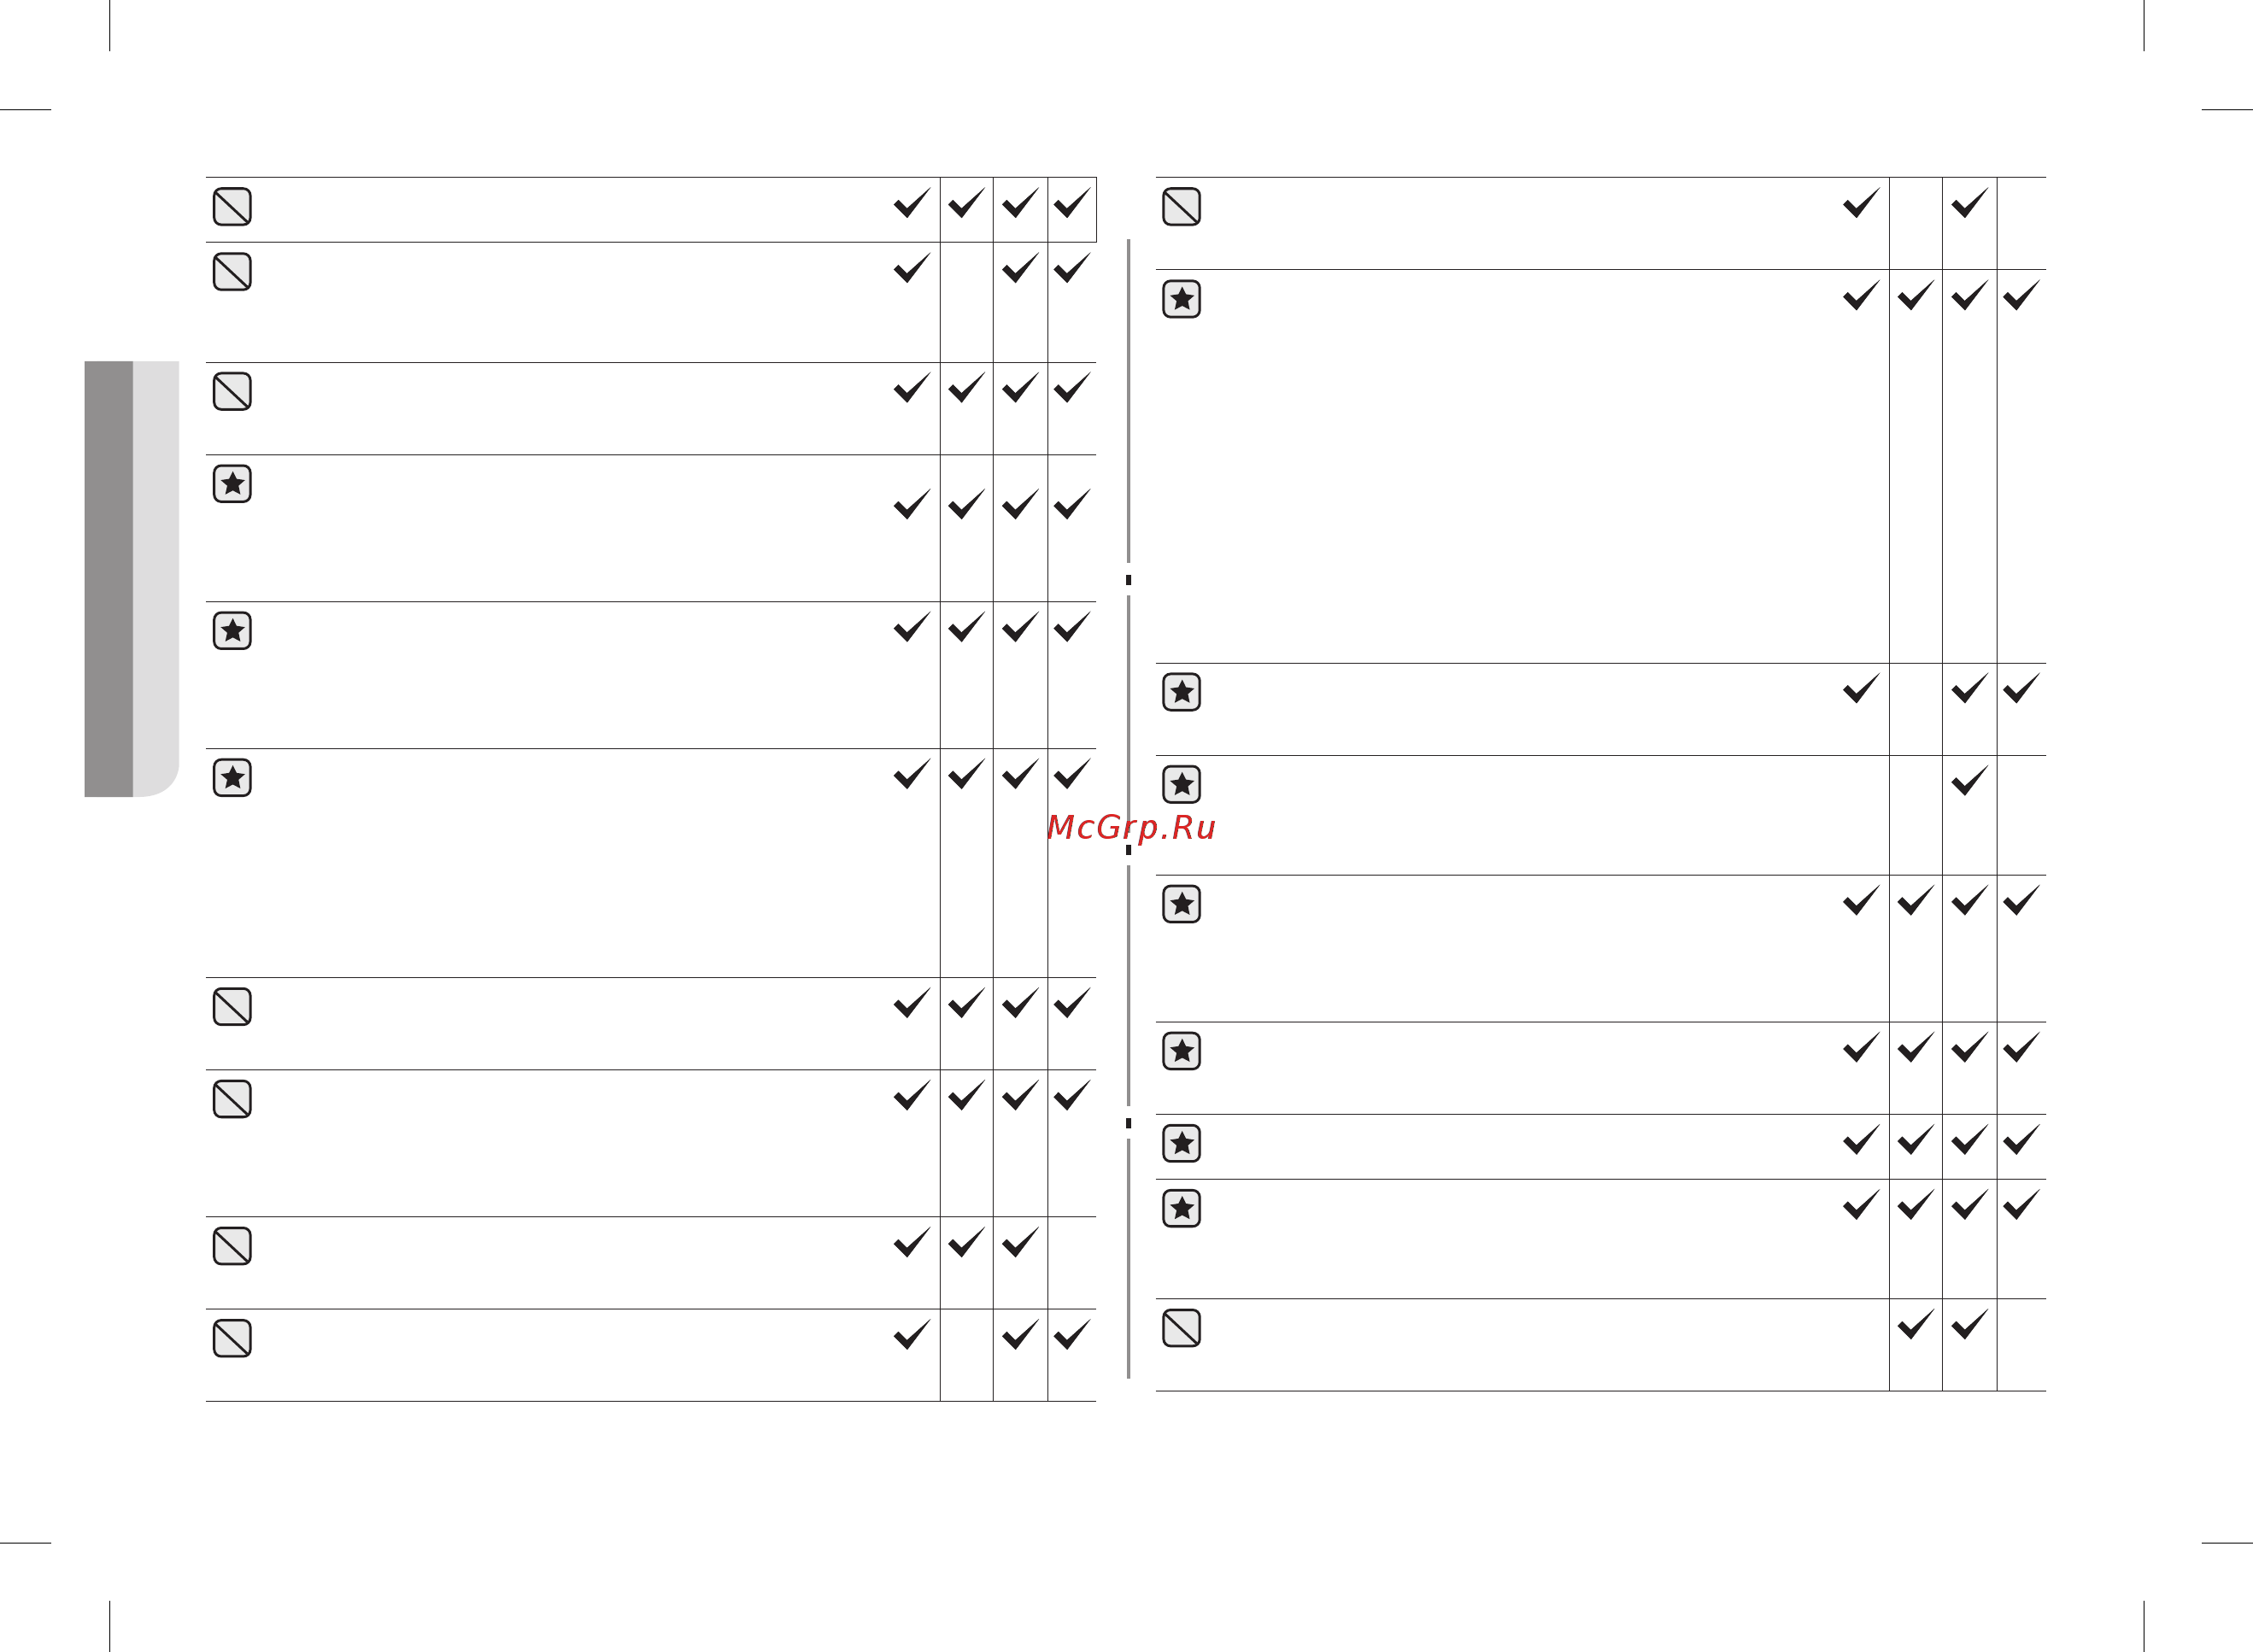Click star icon in right table's tallest row
This screenshot has width=2253, height=1652.
(1181, 299)
